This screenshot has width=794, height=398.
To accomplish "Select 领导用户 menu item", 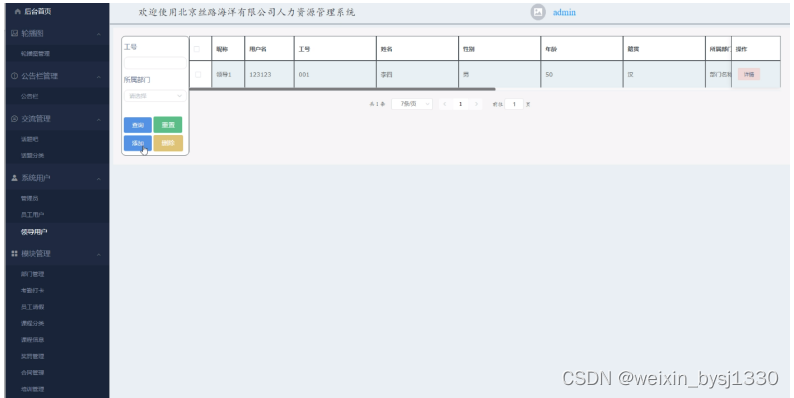I will click(34, 232).
